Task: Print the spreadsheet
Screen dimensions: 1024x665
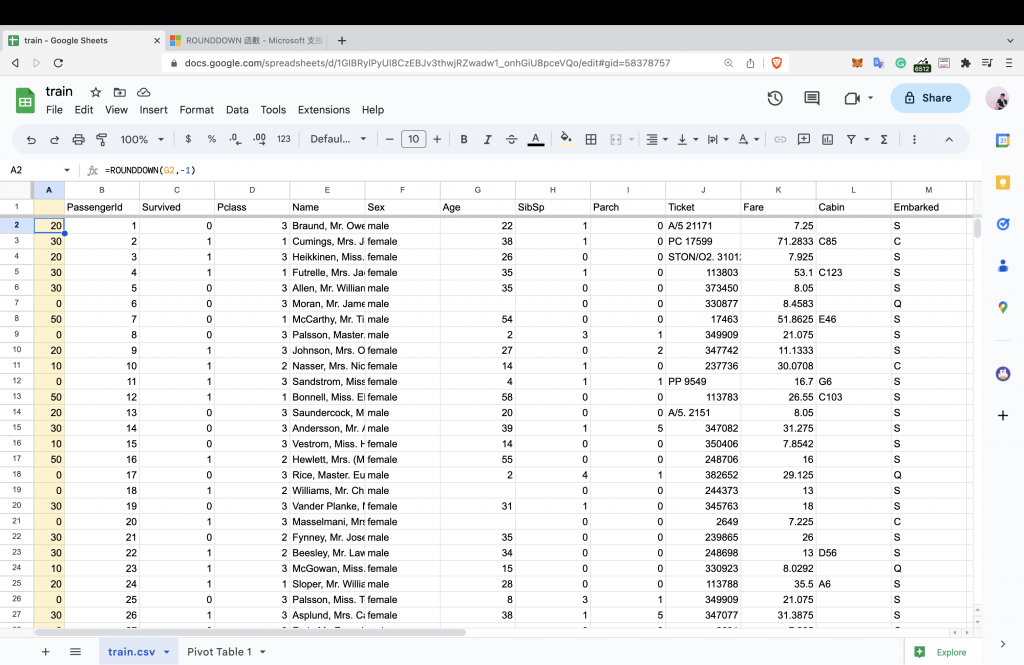Action: coord(78,139)
